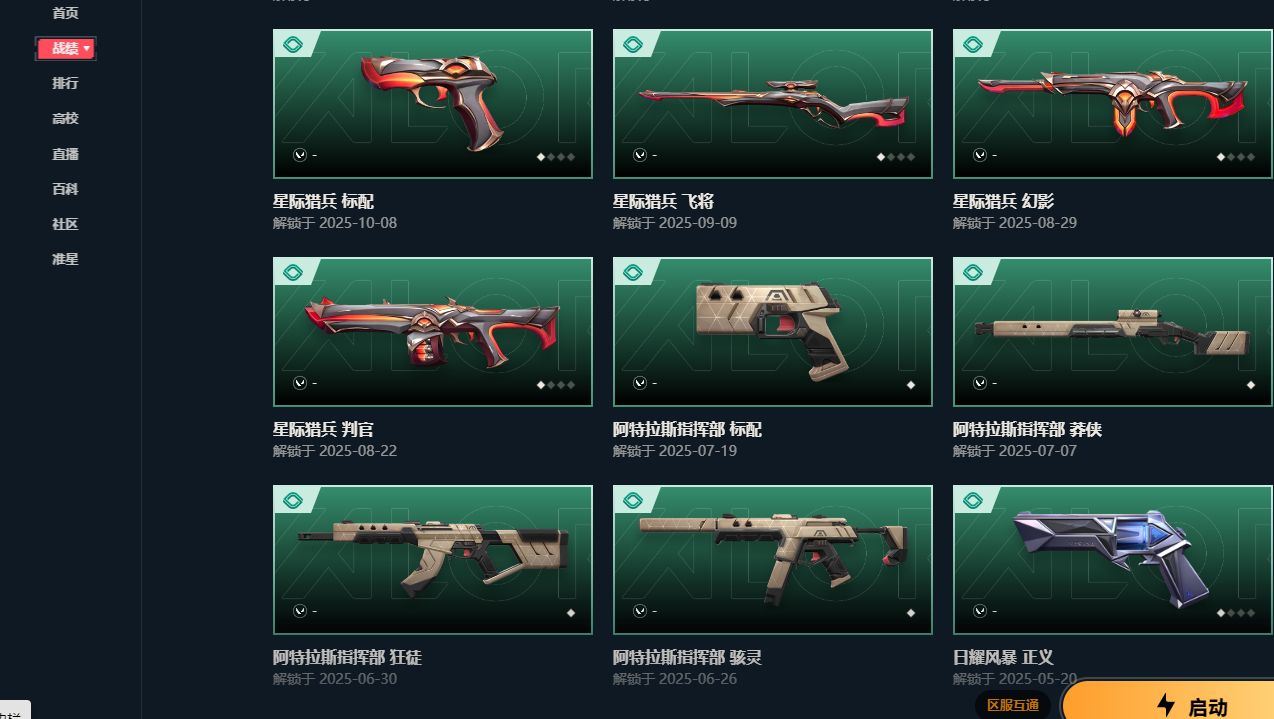
Task: Click collection badge icon on 日耀风暴 正义 card
Action: pos(973,501)
